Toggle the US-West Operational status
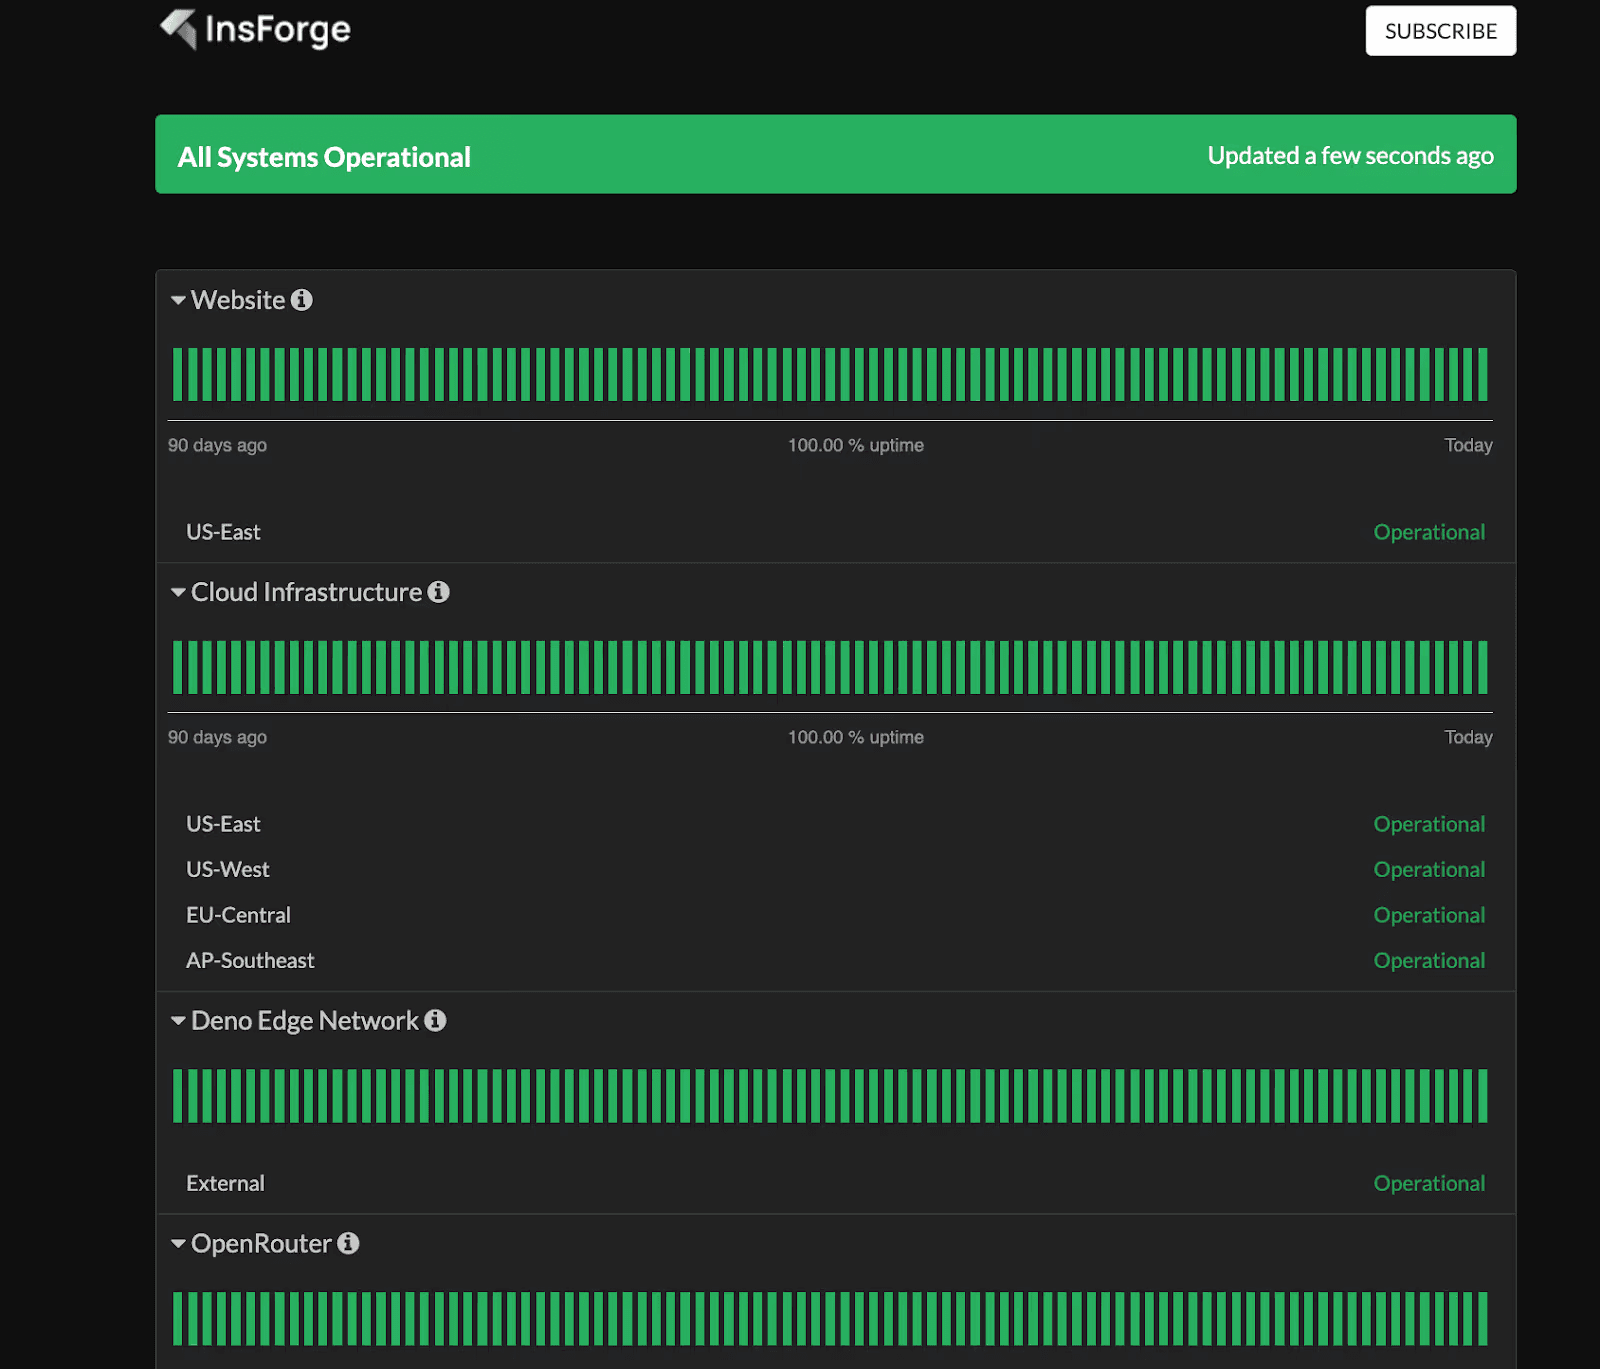This screenshot has width=1600, height=1369. (1429, 869)
